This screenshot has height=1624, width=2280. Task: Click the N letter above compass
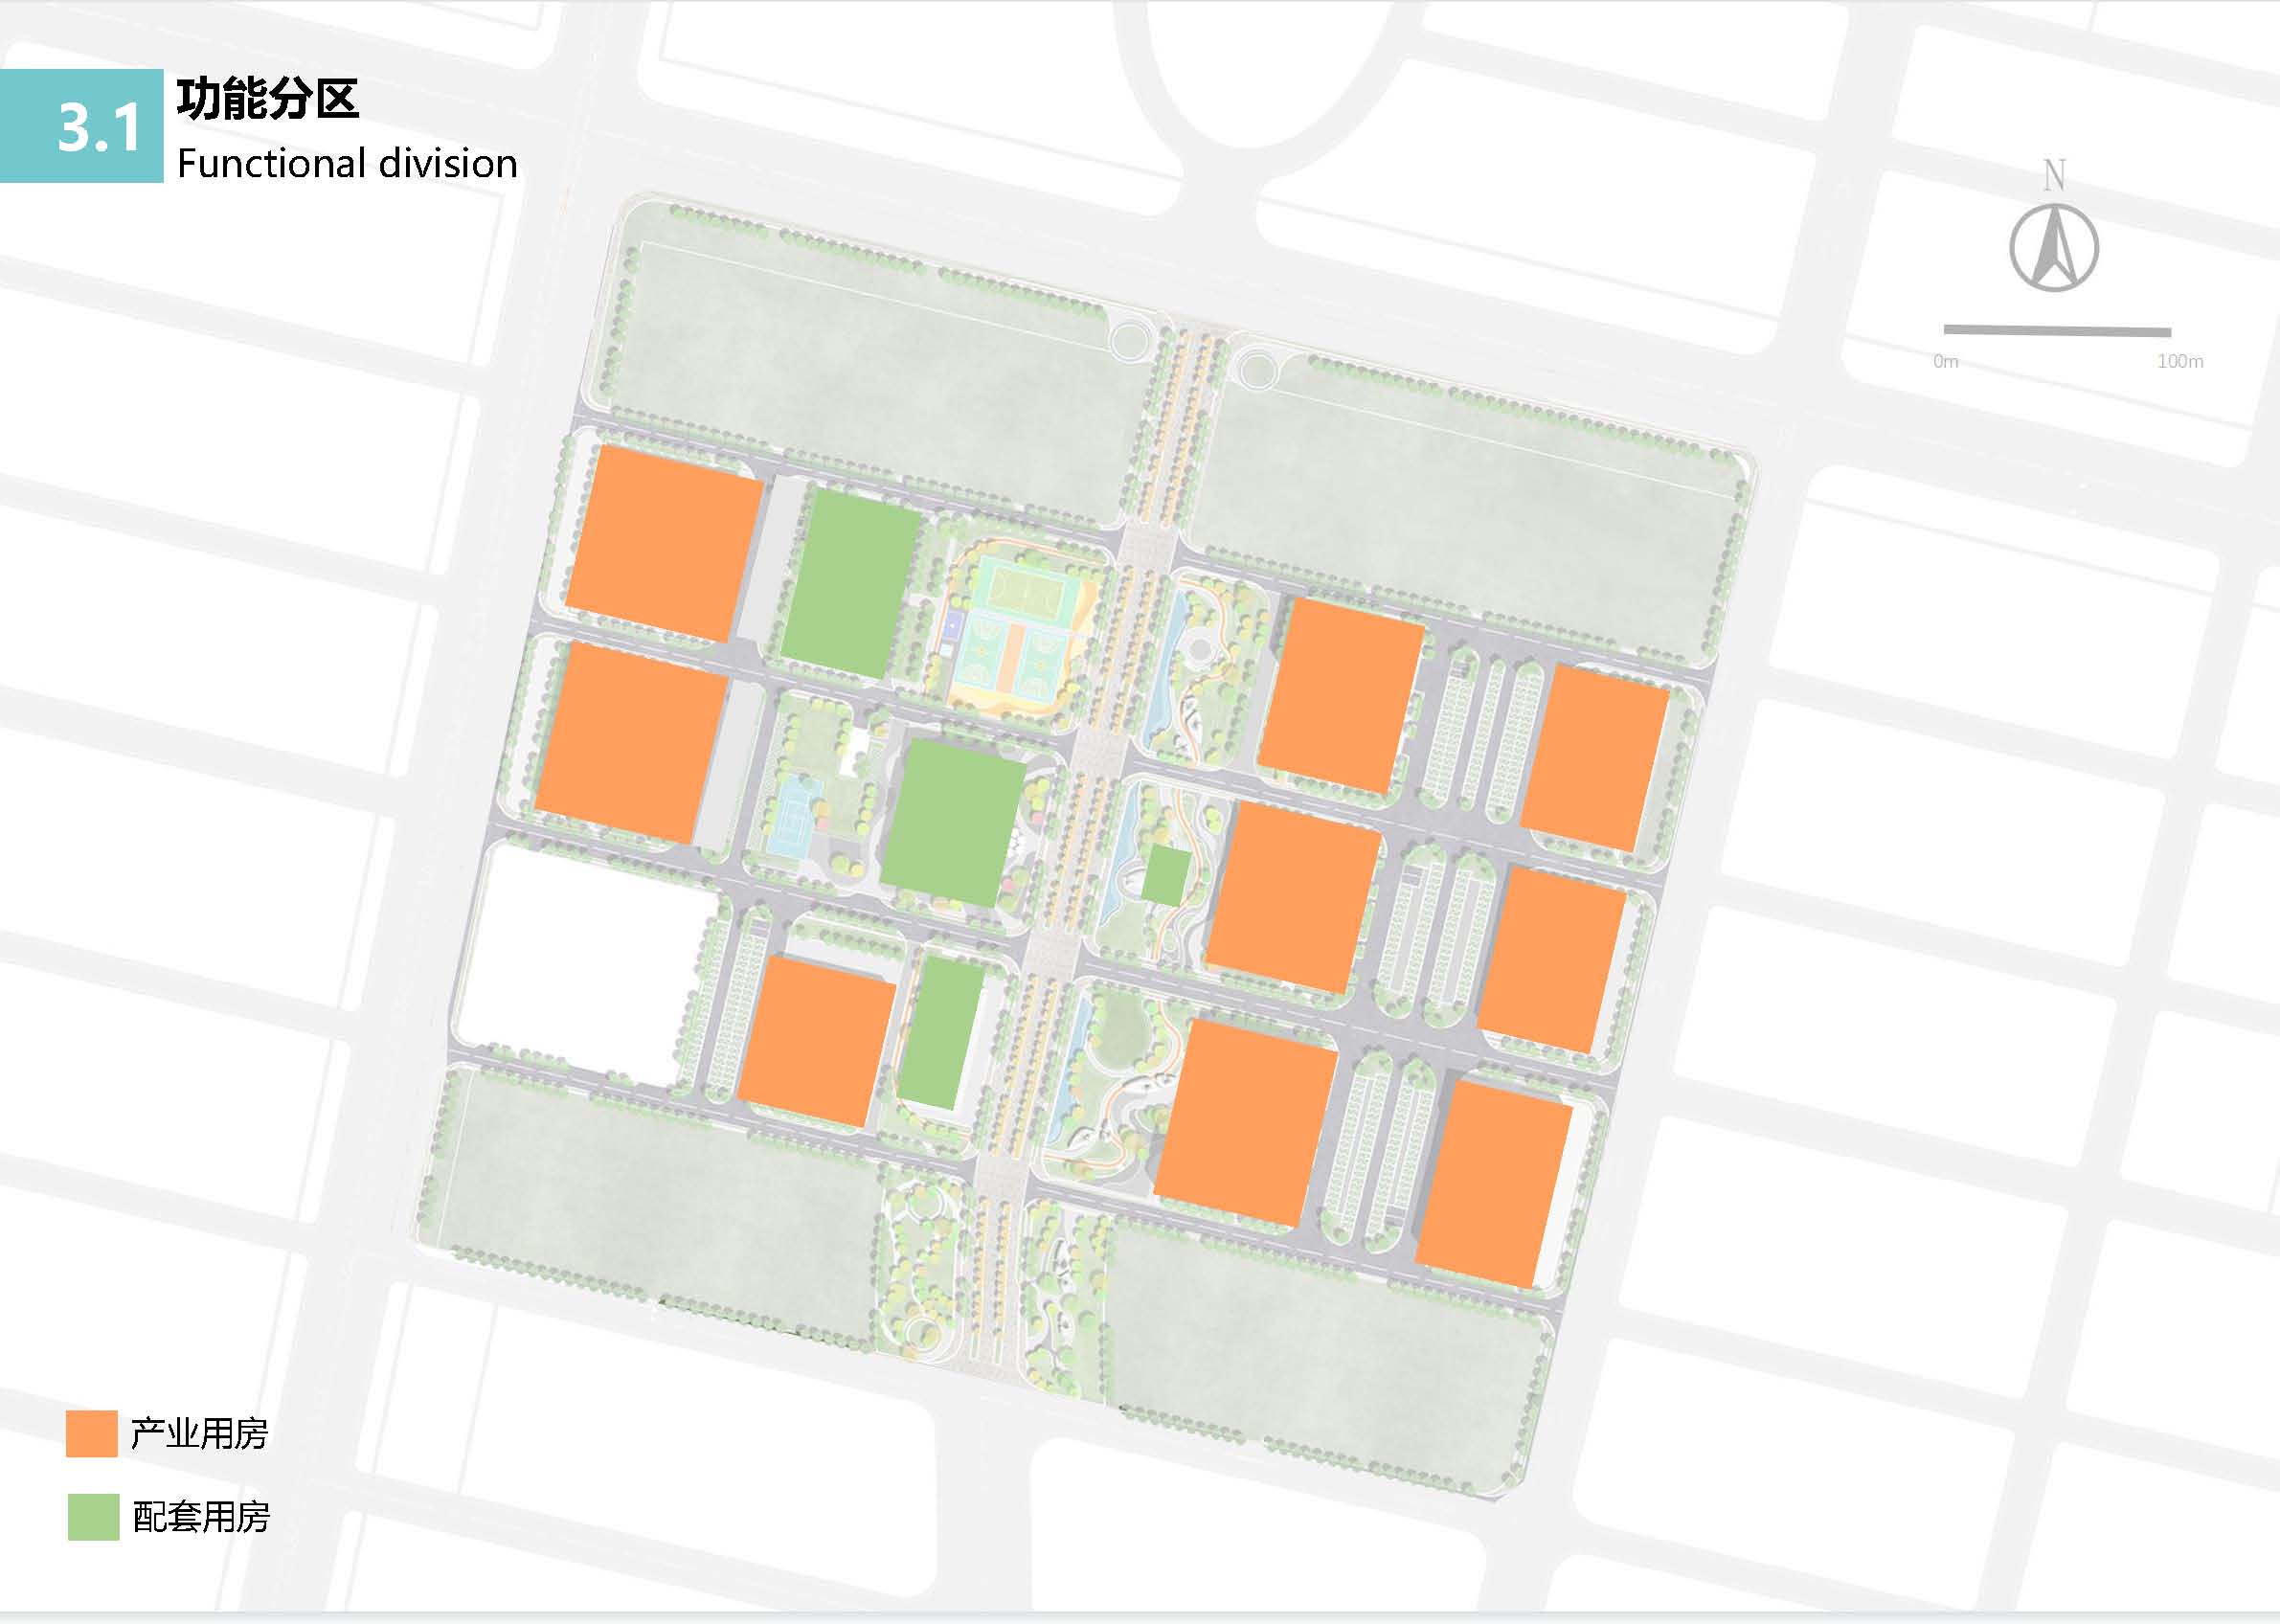[2054, 175]
